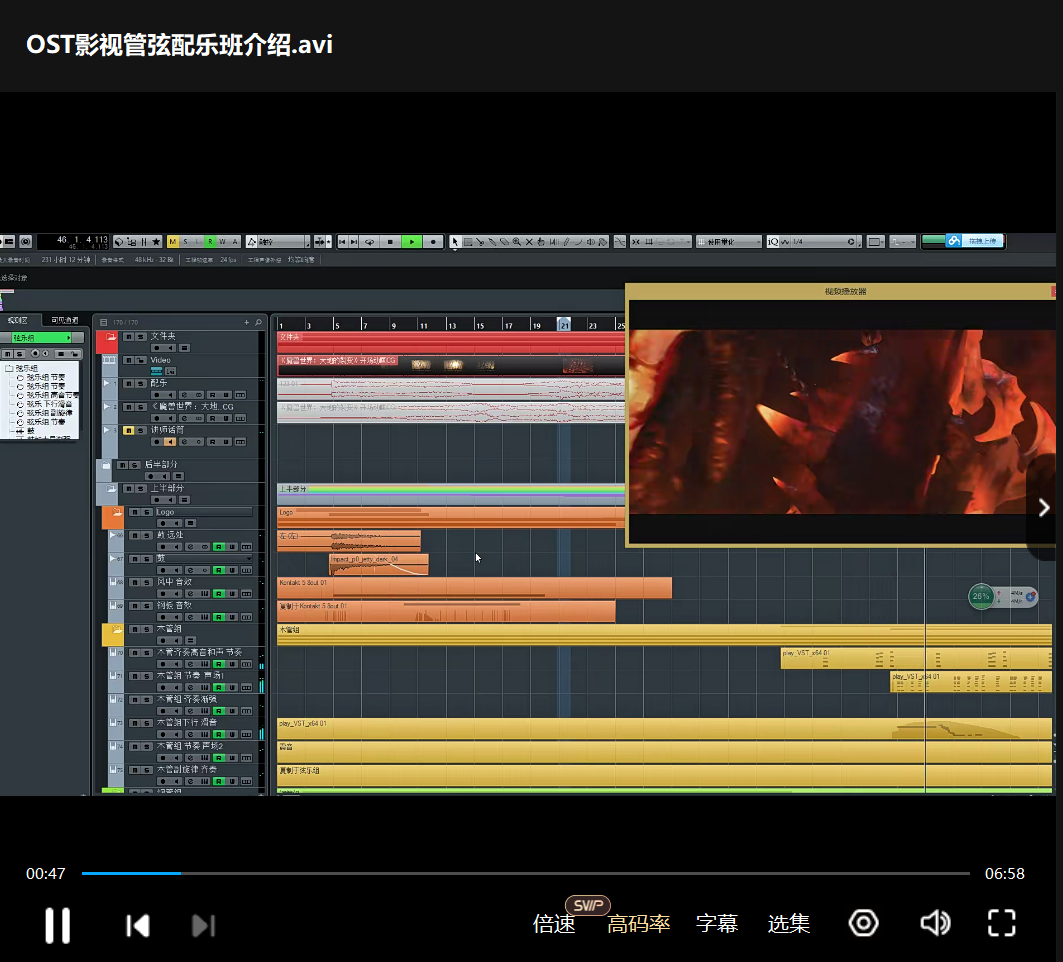
Task: Open the quantize value 1/4 dropdown
Action: [x=825, y=241]
